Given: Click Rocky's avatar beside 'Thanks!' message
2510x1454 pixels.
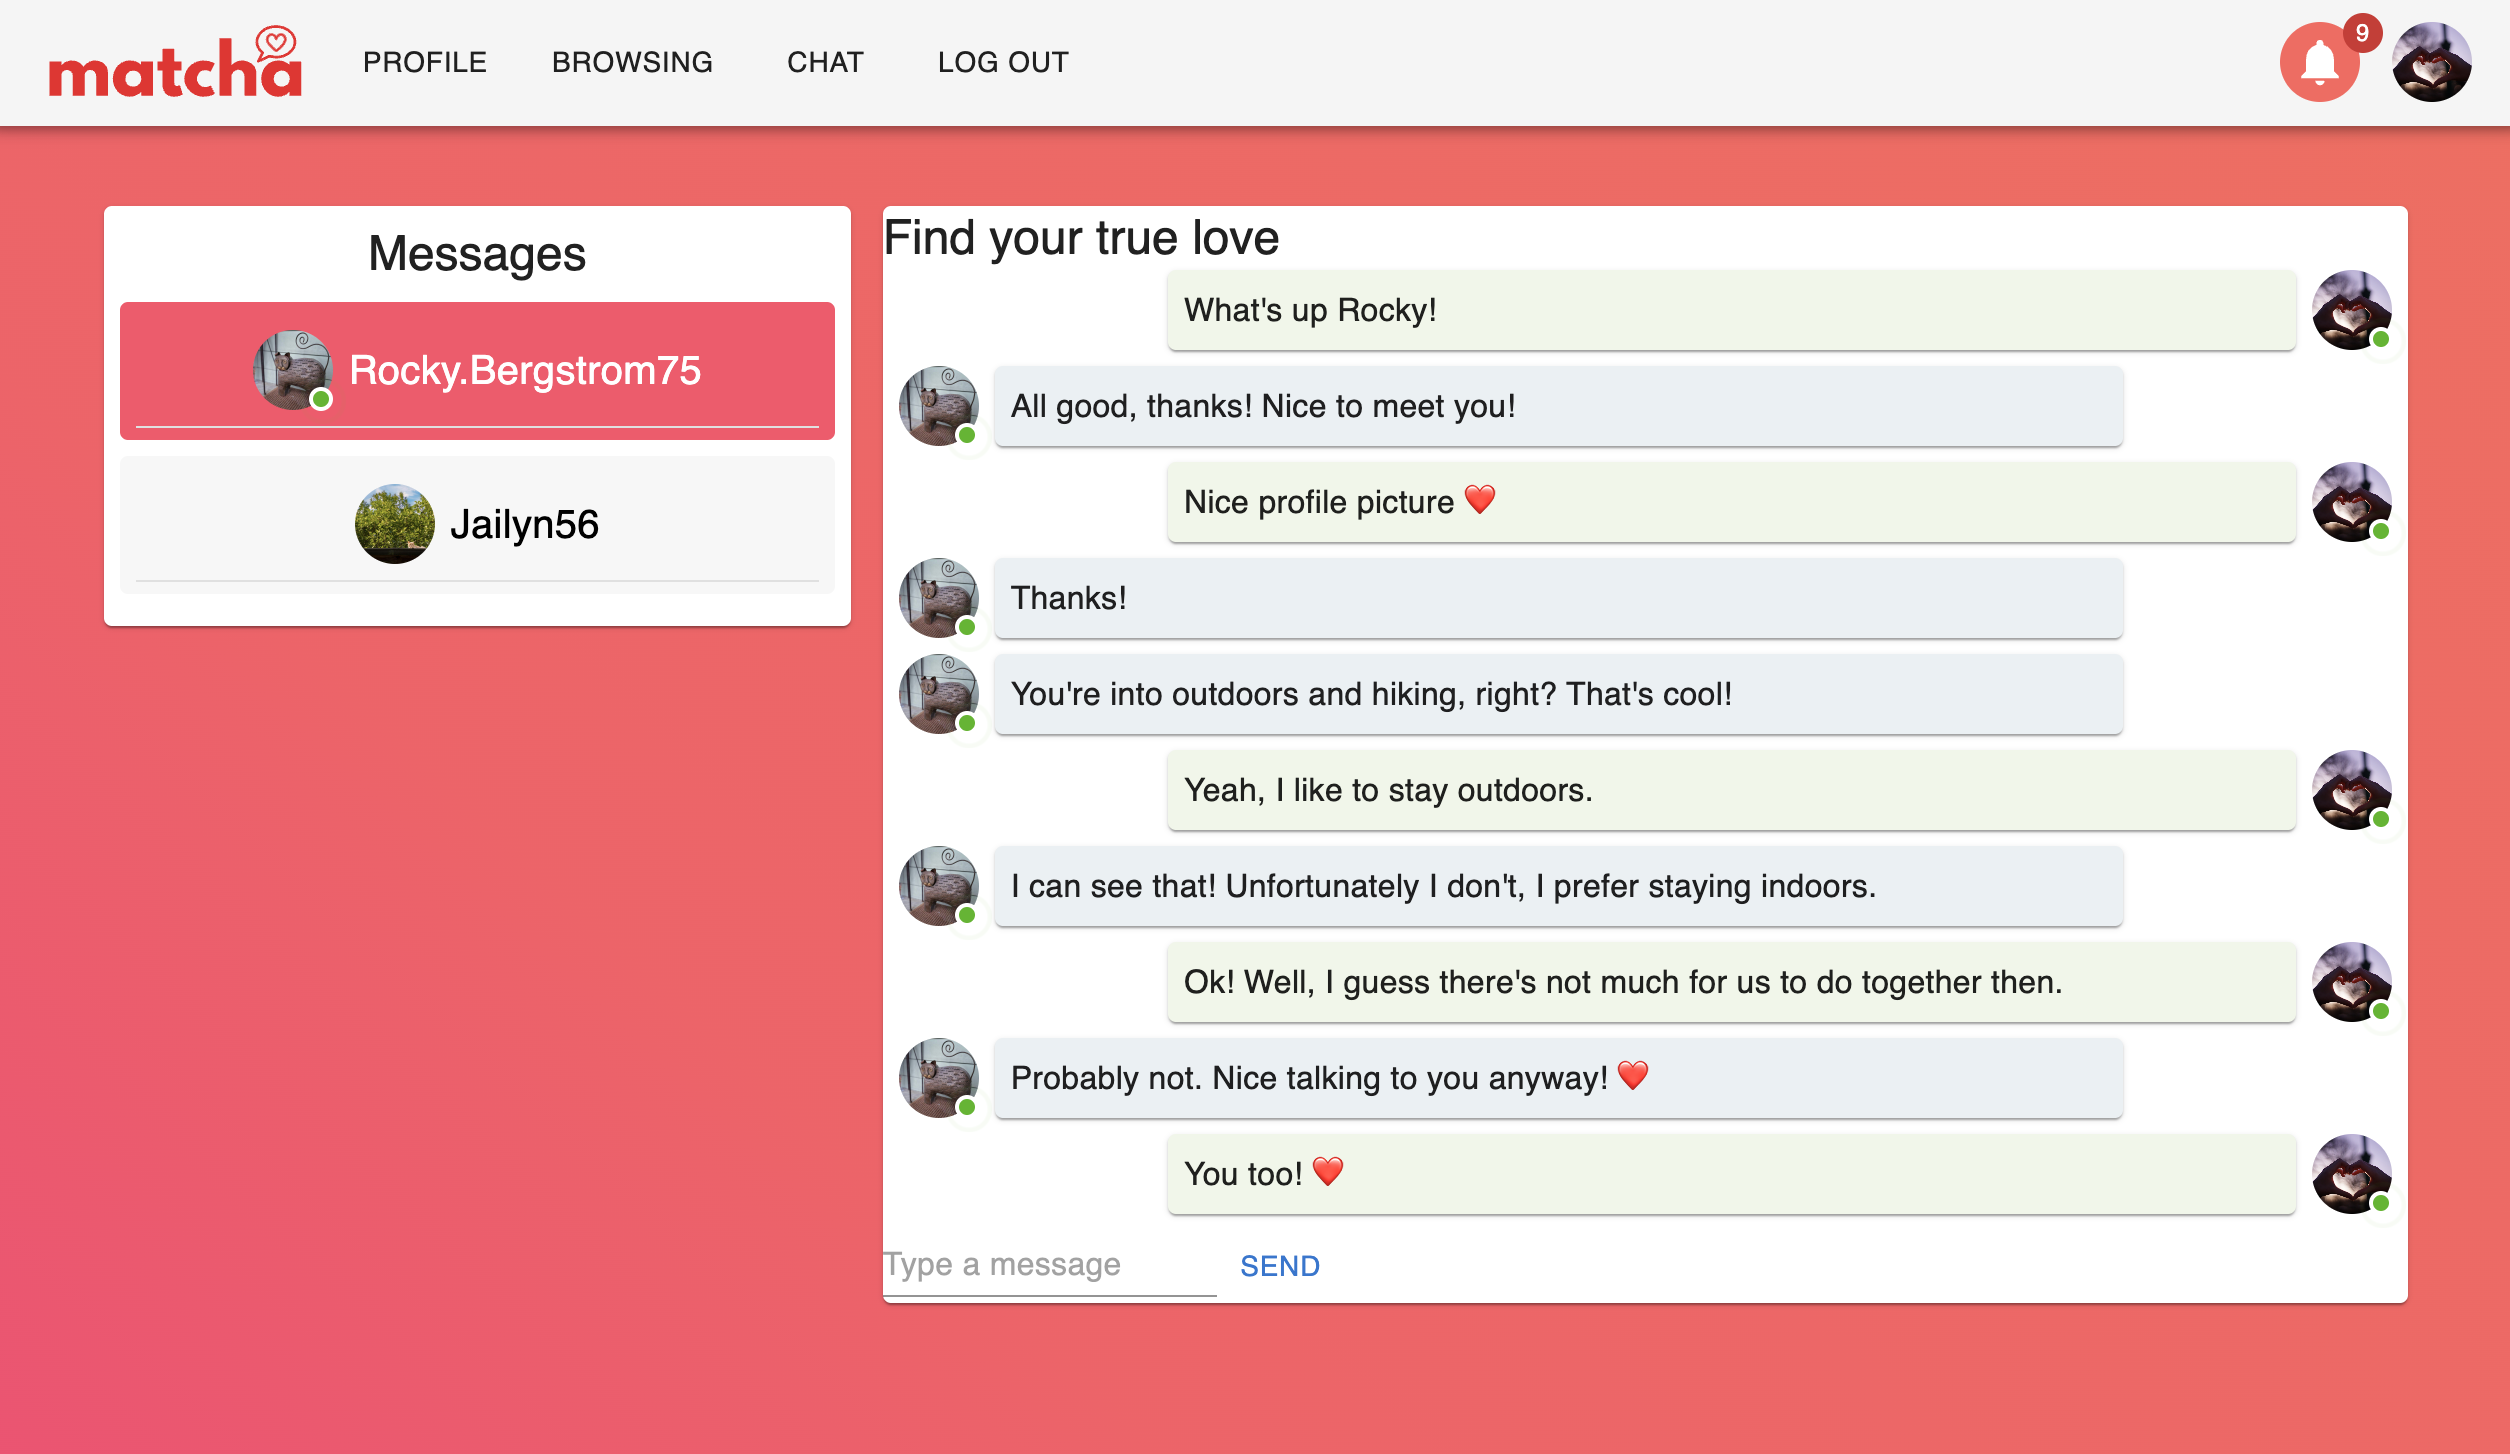Looking at the screenshot, I should [938, 598].
